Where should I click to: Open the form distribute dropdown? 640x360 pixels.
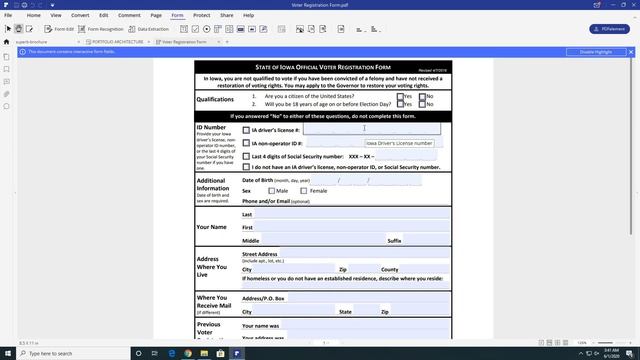pyautogui.click(x=376, y=29)
